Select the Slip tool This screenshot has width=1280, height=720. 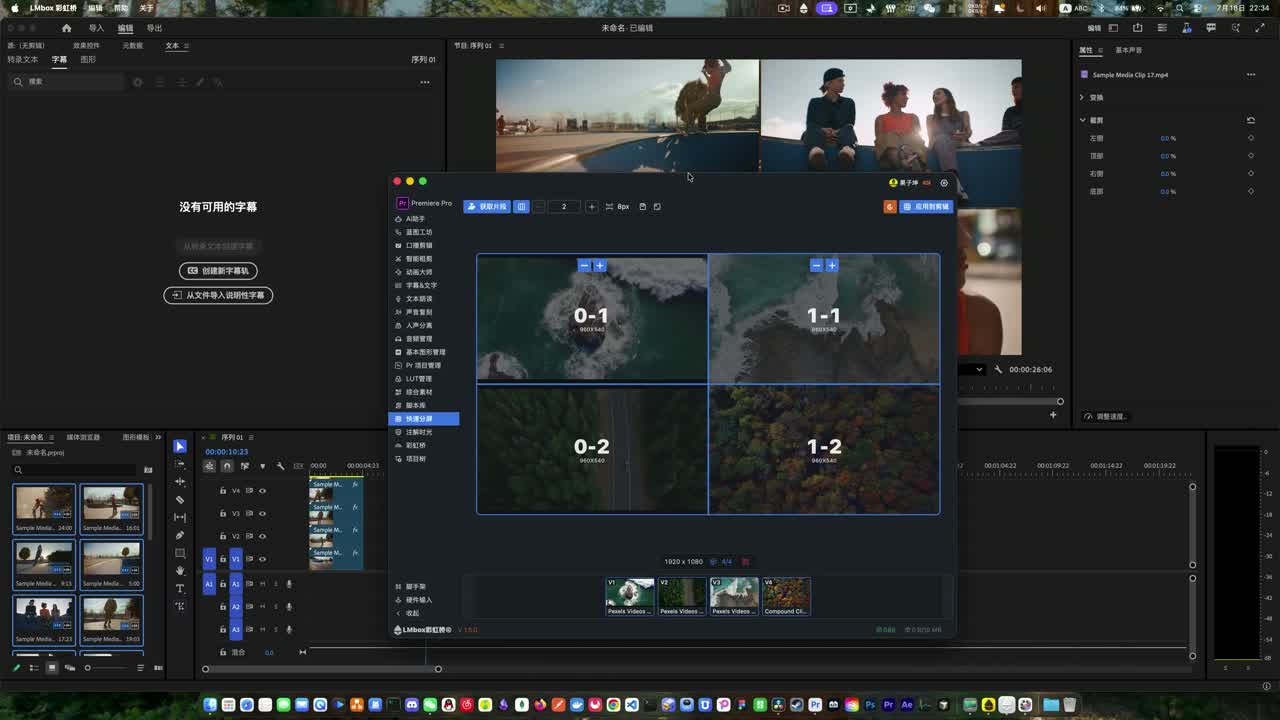click(180, 517)
